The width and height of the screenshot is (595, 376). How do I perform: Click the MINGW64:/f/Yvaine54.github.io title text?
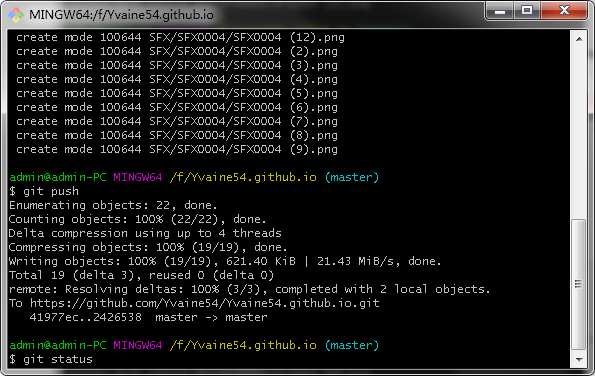(121, 15)
